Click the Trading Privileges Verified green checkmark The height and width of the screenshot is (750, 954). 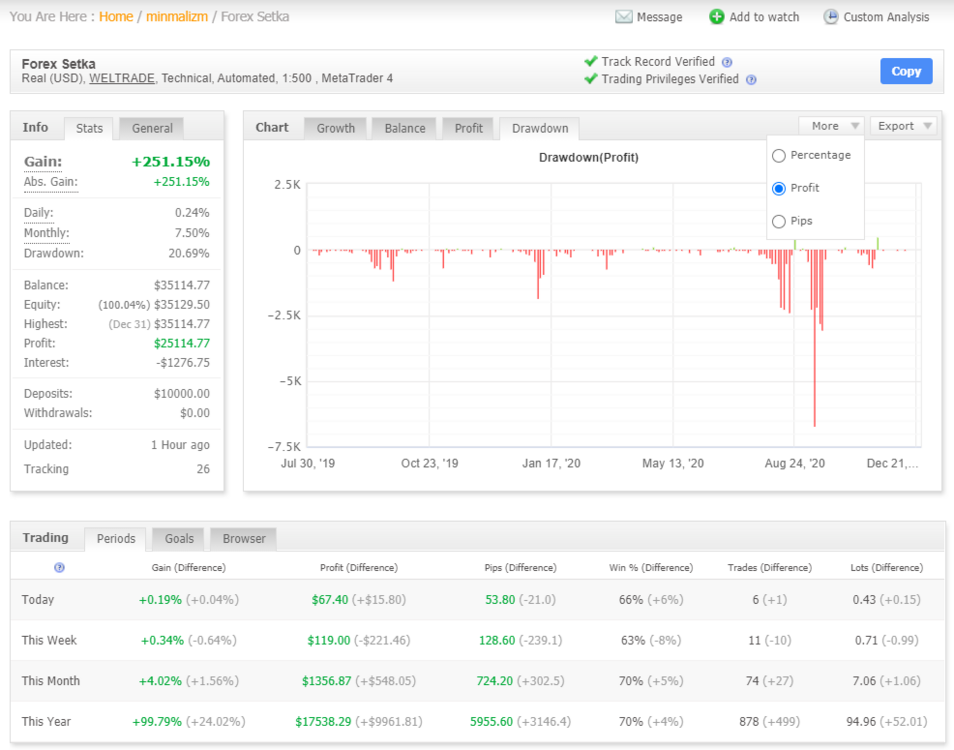point(590,79)
